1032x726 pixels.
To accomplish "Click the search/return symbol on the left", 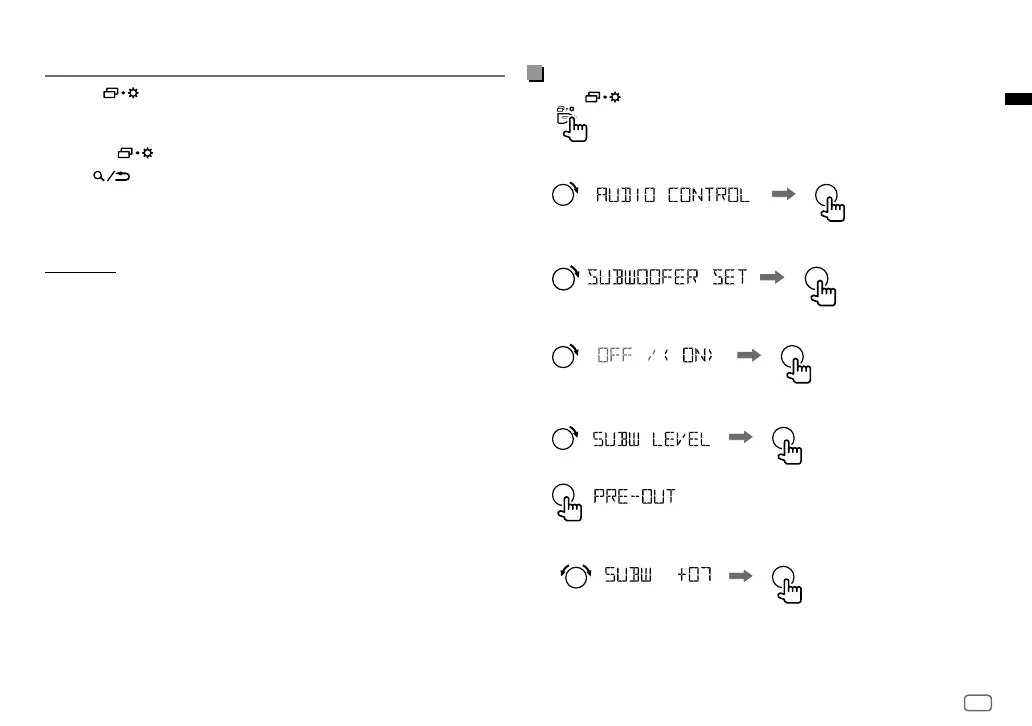I will 112,176.
